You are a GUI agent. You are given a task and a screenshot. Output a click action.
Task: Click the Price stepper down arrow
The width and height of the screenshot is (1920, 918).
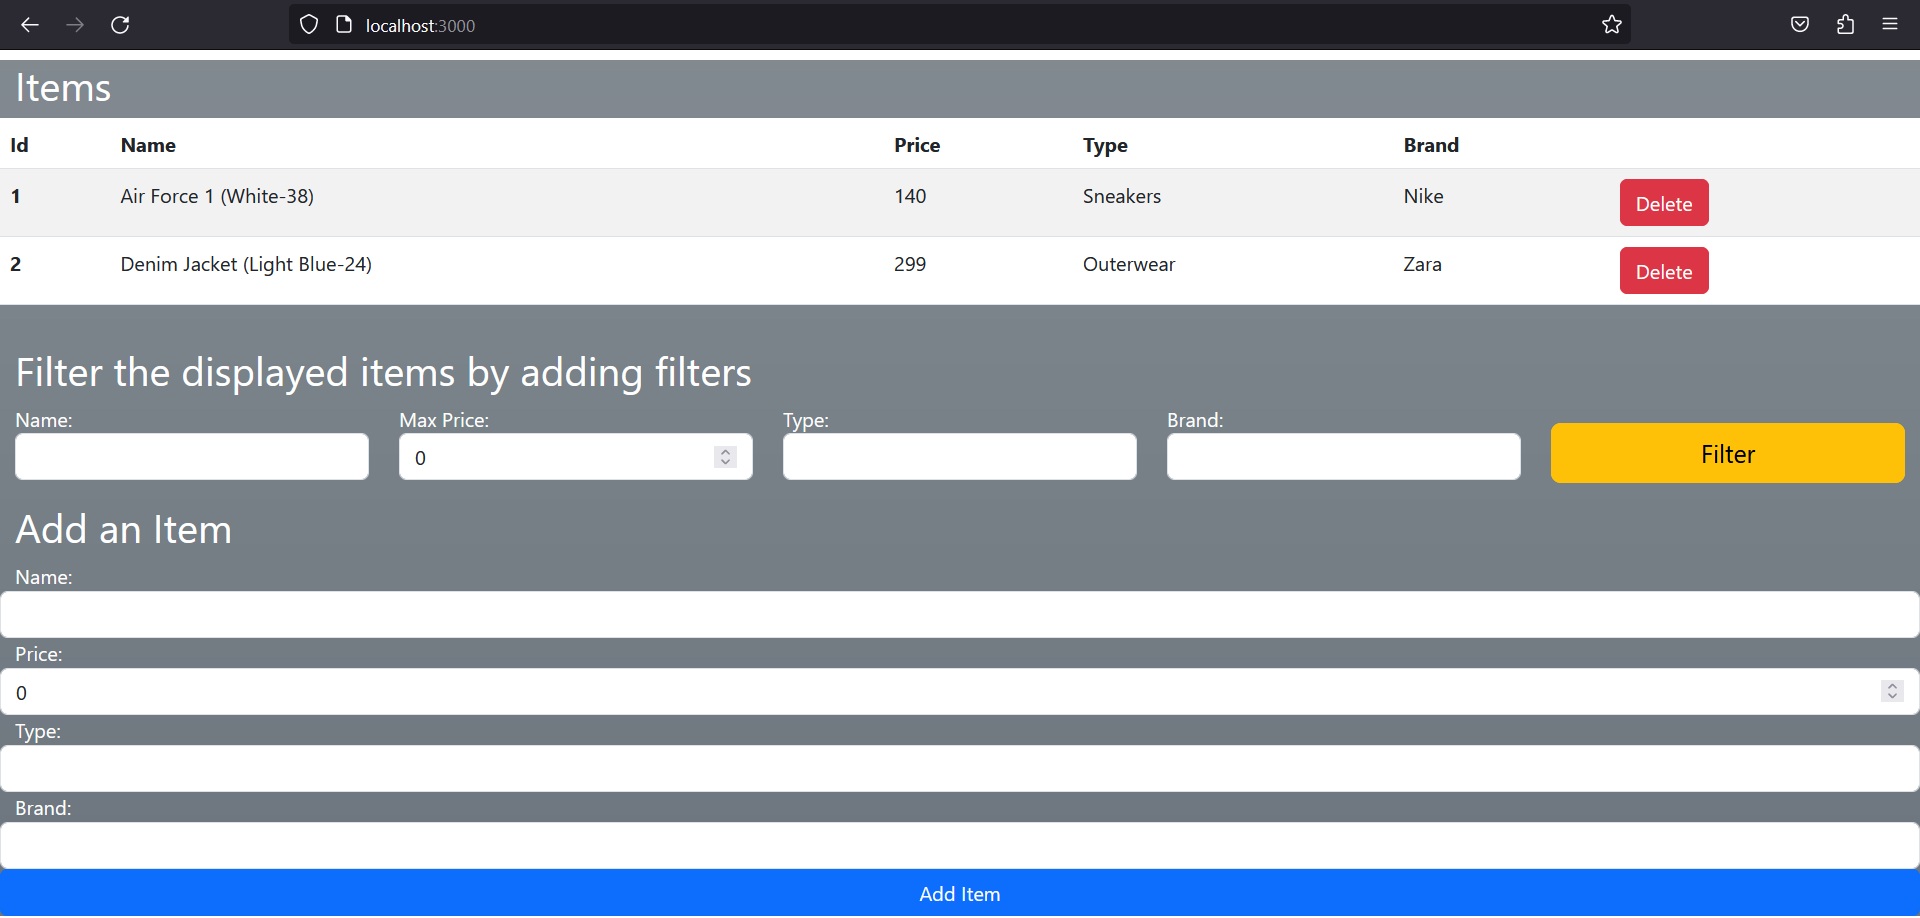click(x=1893, y=696)
